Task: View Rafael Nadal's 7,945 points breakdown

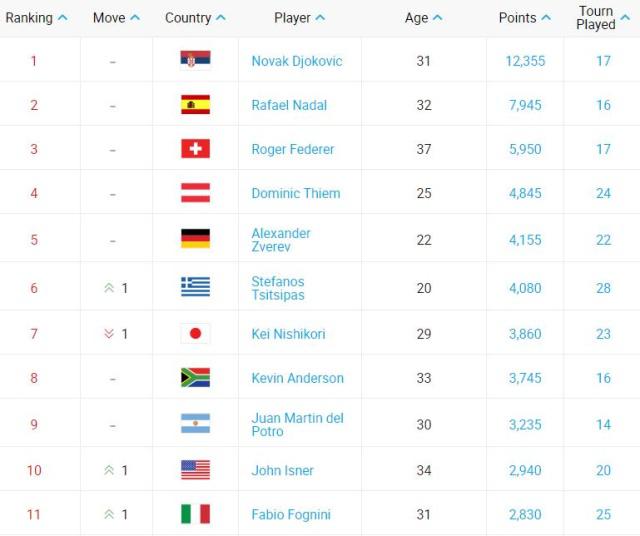Action: [x=525, y=105]
